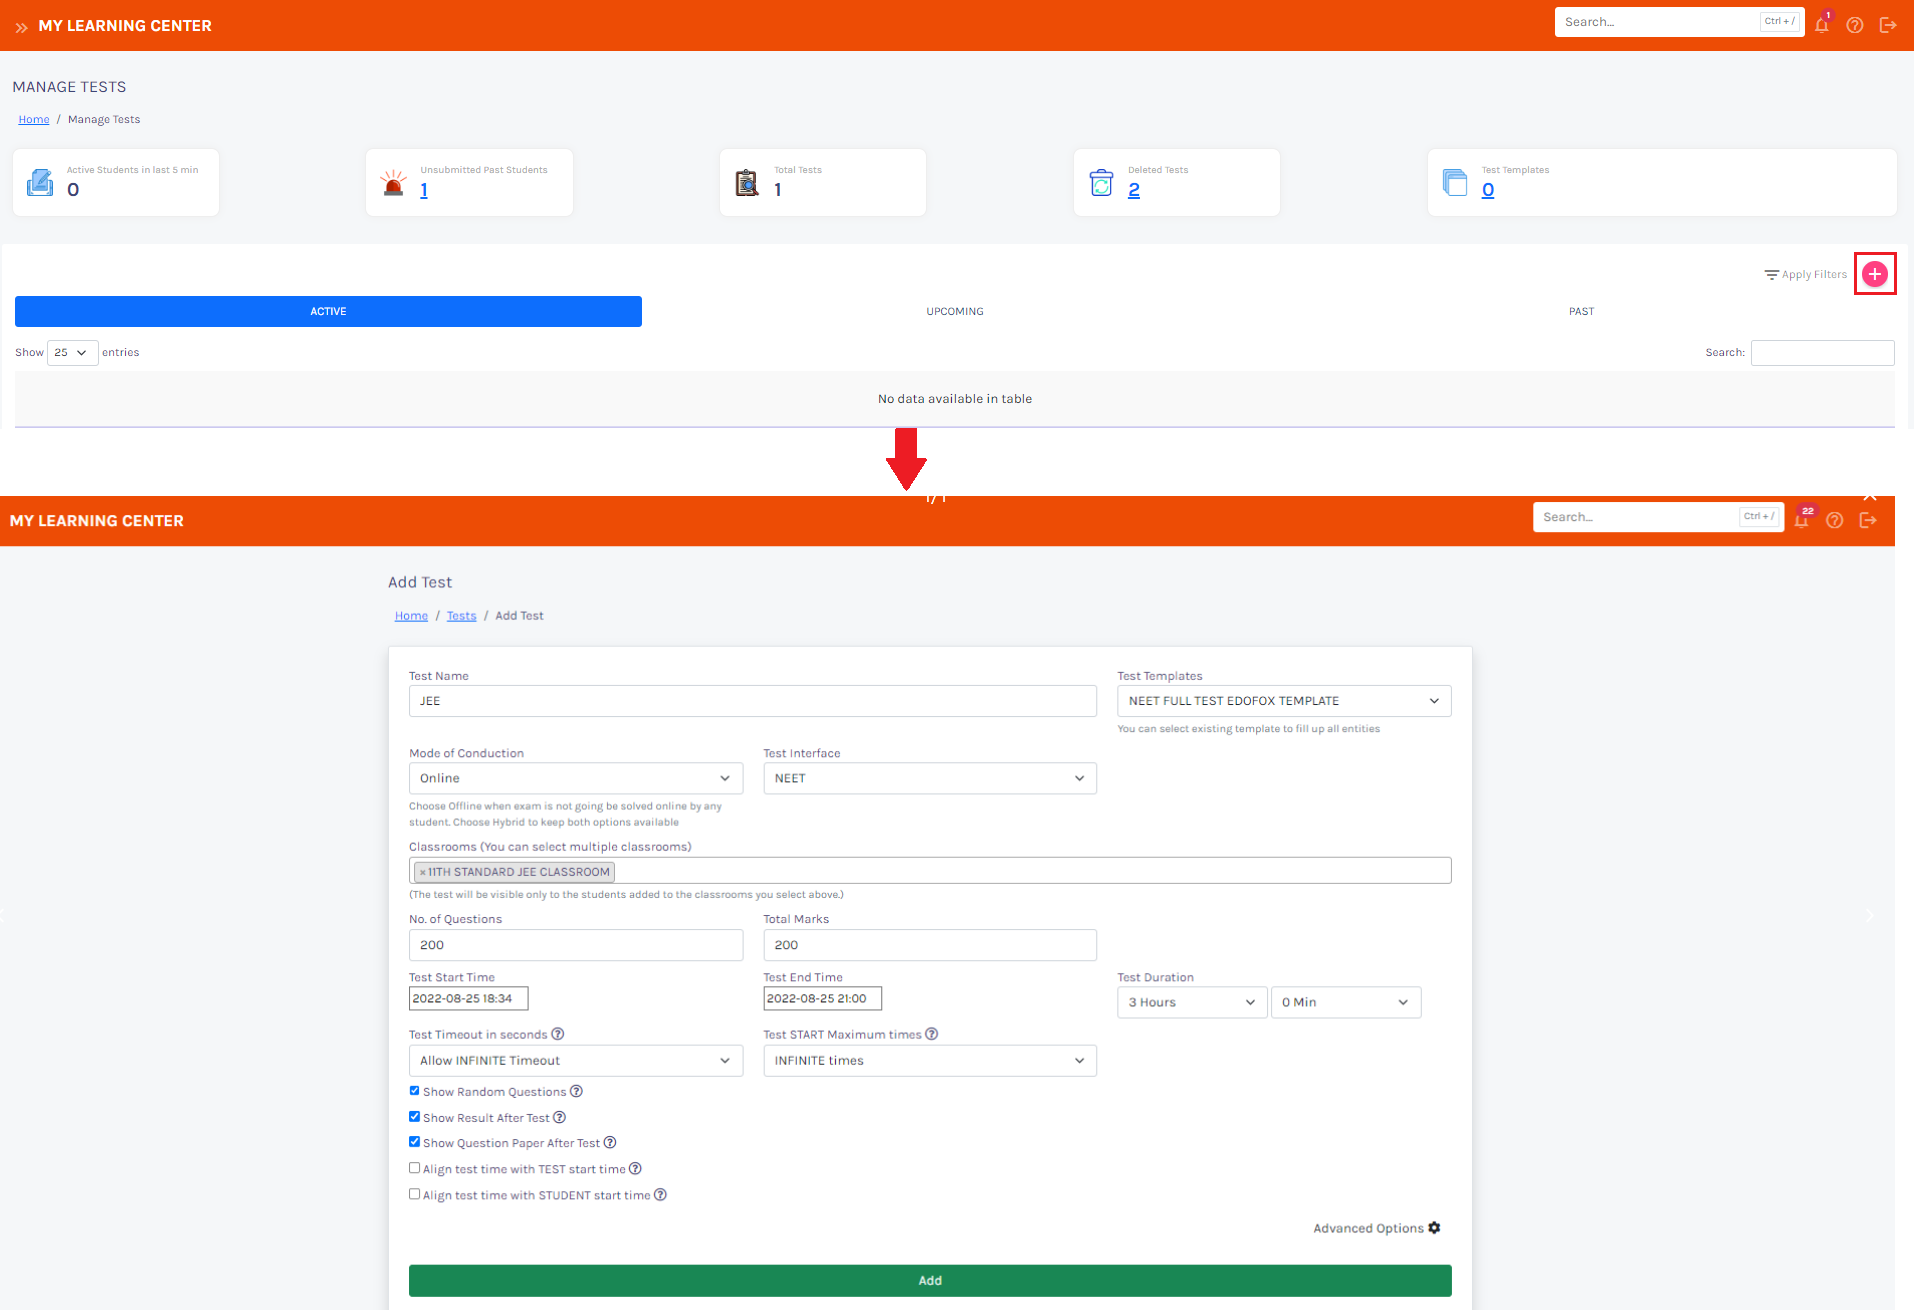
Task: Open Apply Filters option
Action: 1805,275
